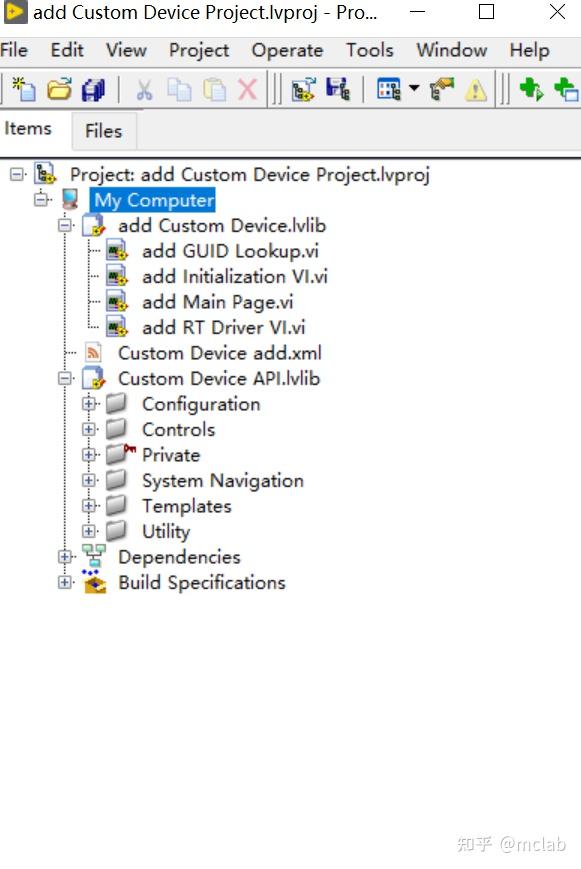581x869 pixels.
Task: Collapse the Custom Device API.lvlib library
Action: [x=66, y=379]
